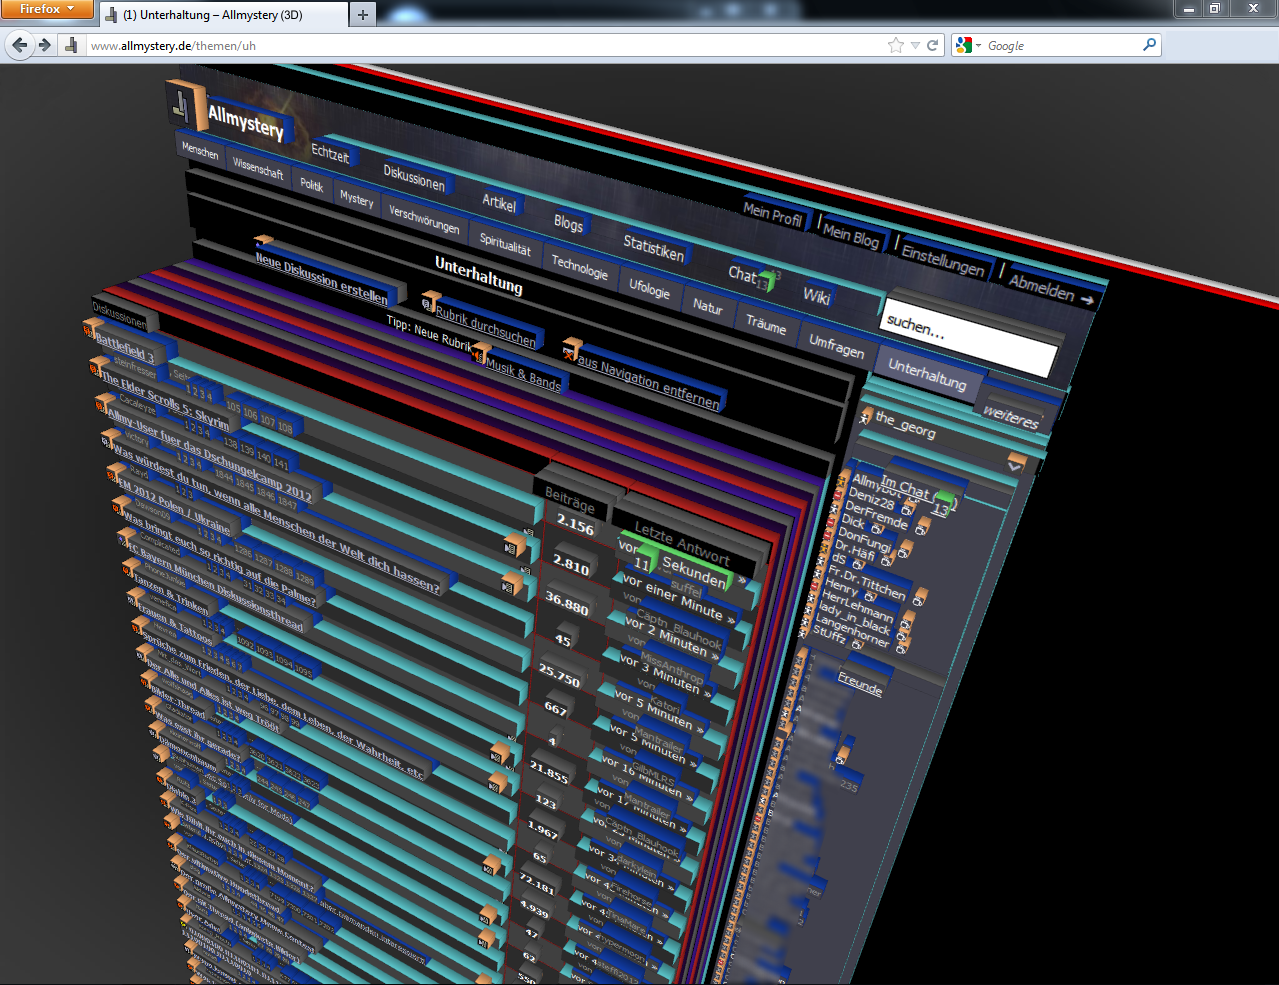The height and width of the screenshot is (985, 1279).
Task: Open a new tab with the plus button
Action: (363, 14)
